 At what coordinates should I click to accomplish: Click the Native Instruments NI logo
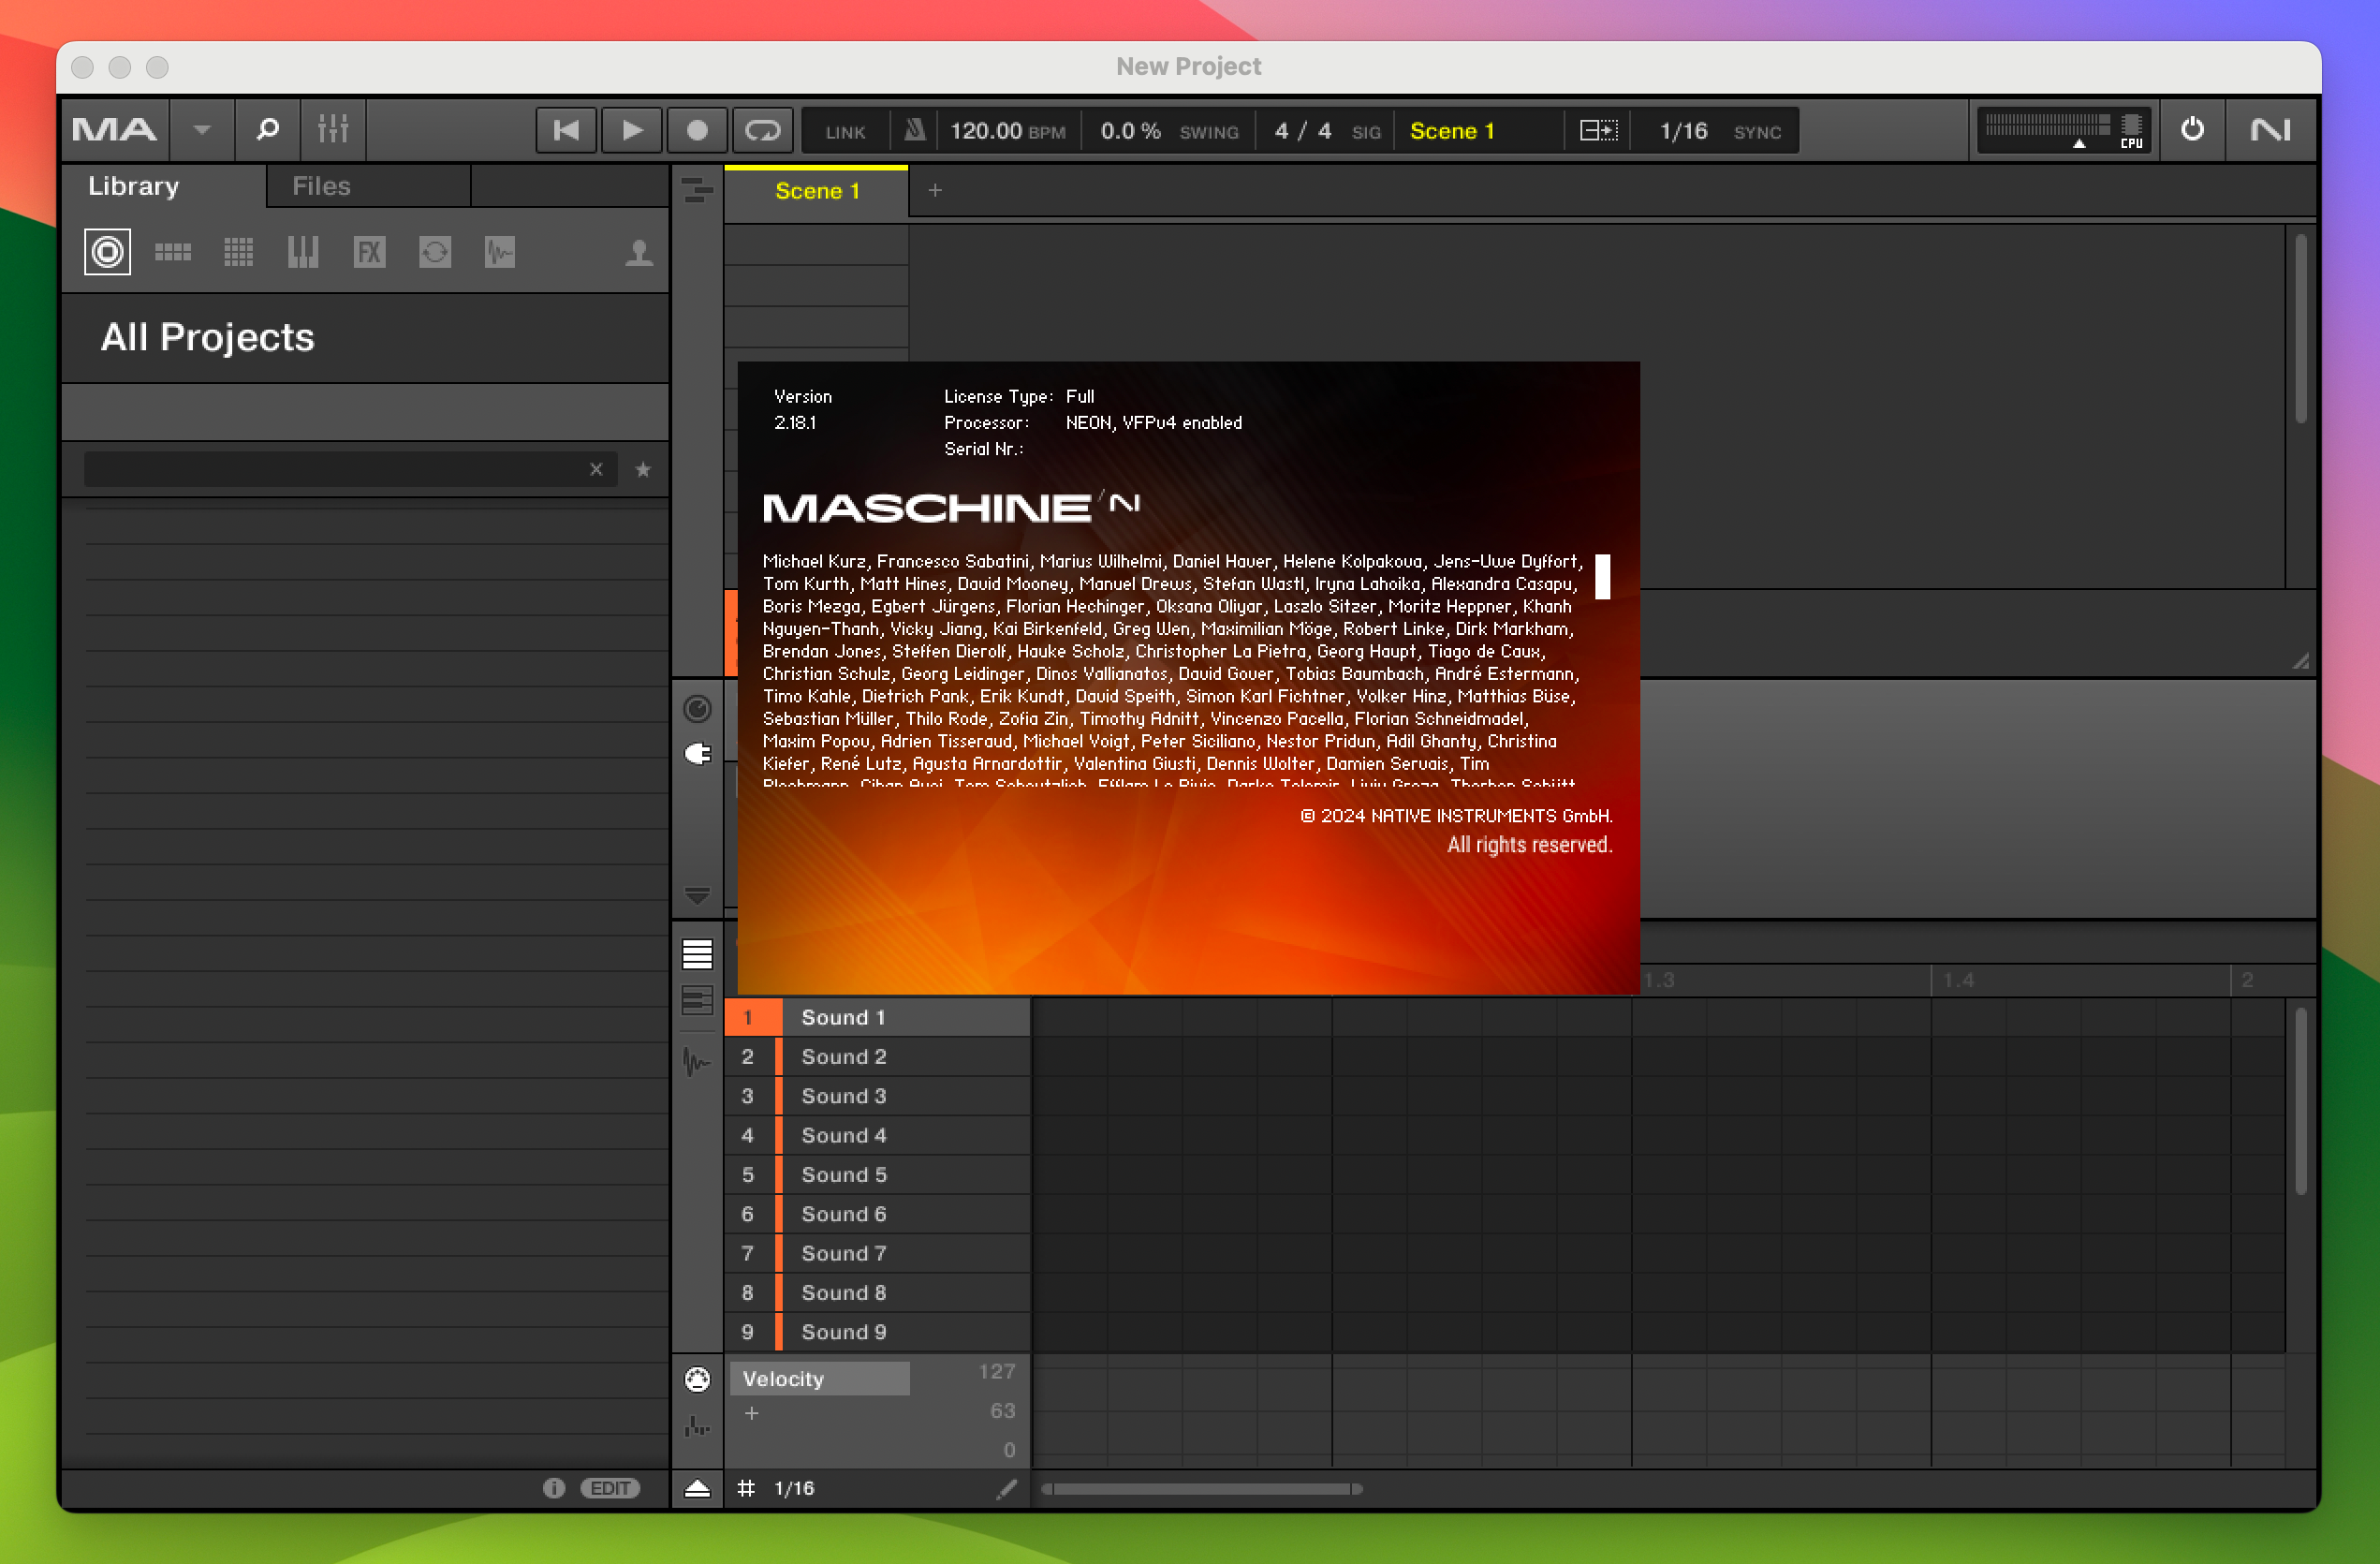[x=2271, y=130]
